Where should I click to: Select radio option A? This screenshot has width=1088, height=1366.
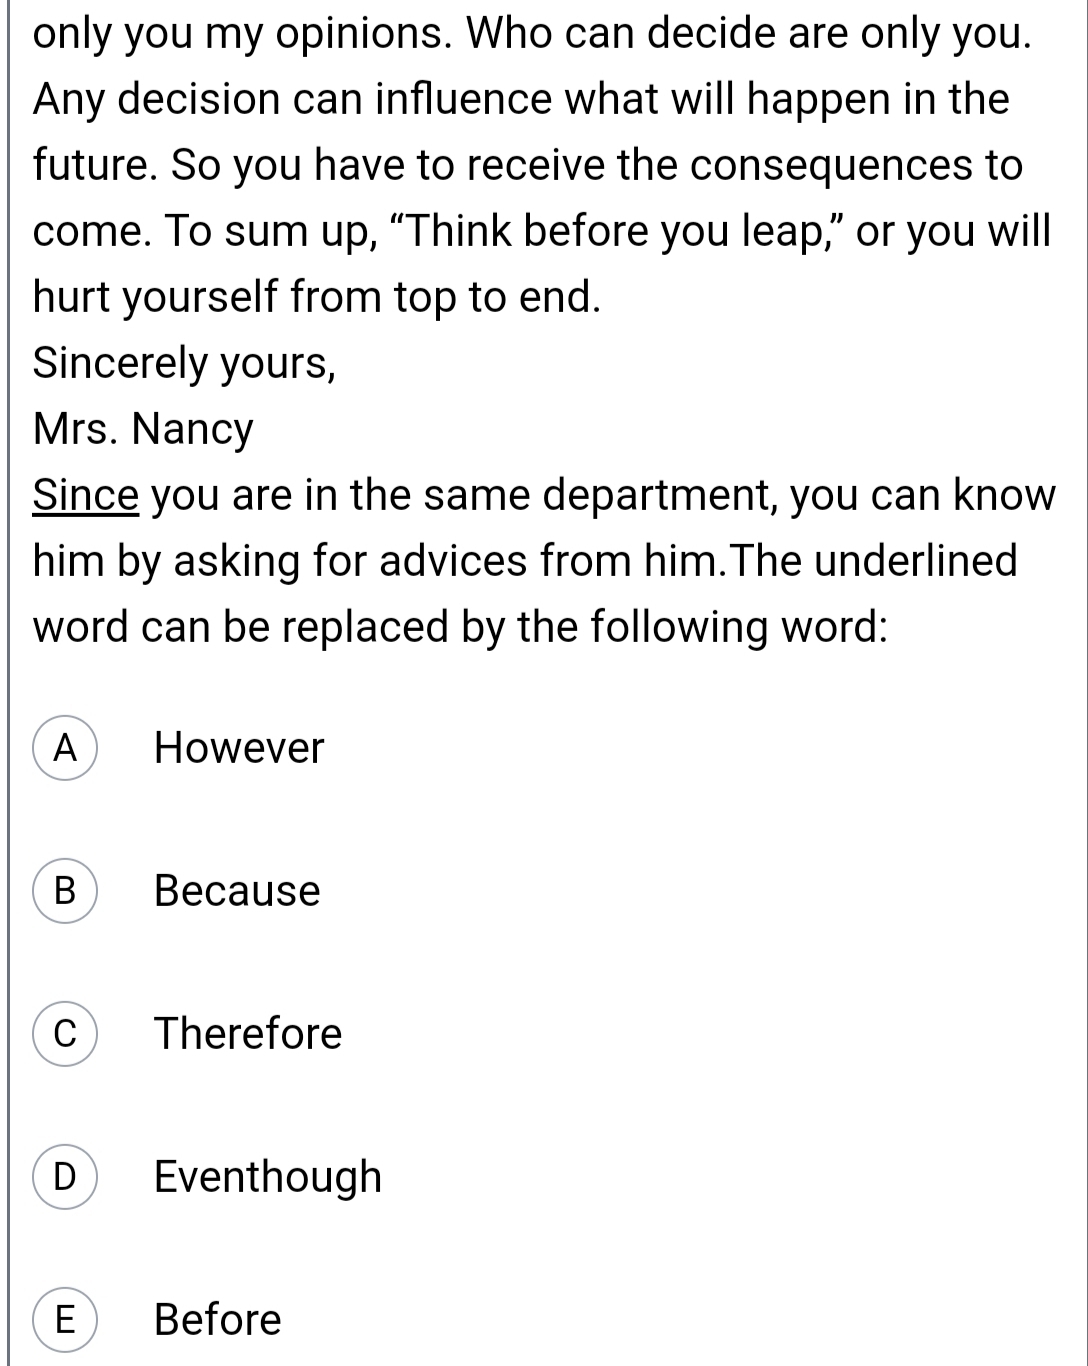(65, 747)
